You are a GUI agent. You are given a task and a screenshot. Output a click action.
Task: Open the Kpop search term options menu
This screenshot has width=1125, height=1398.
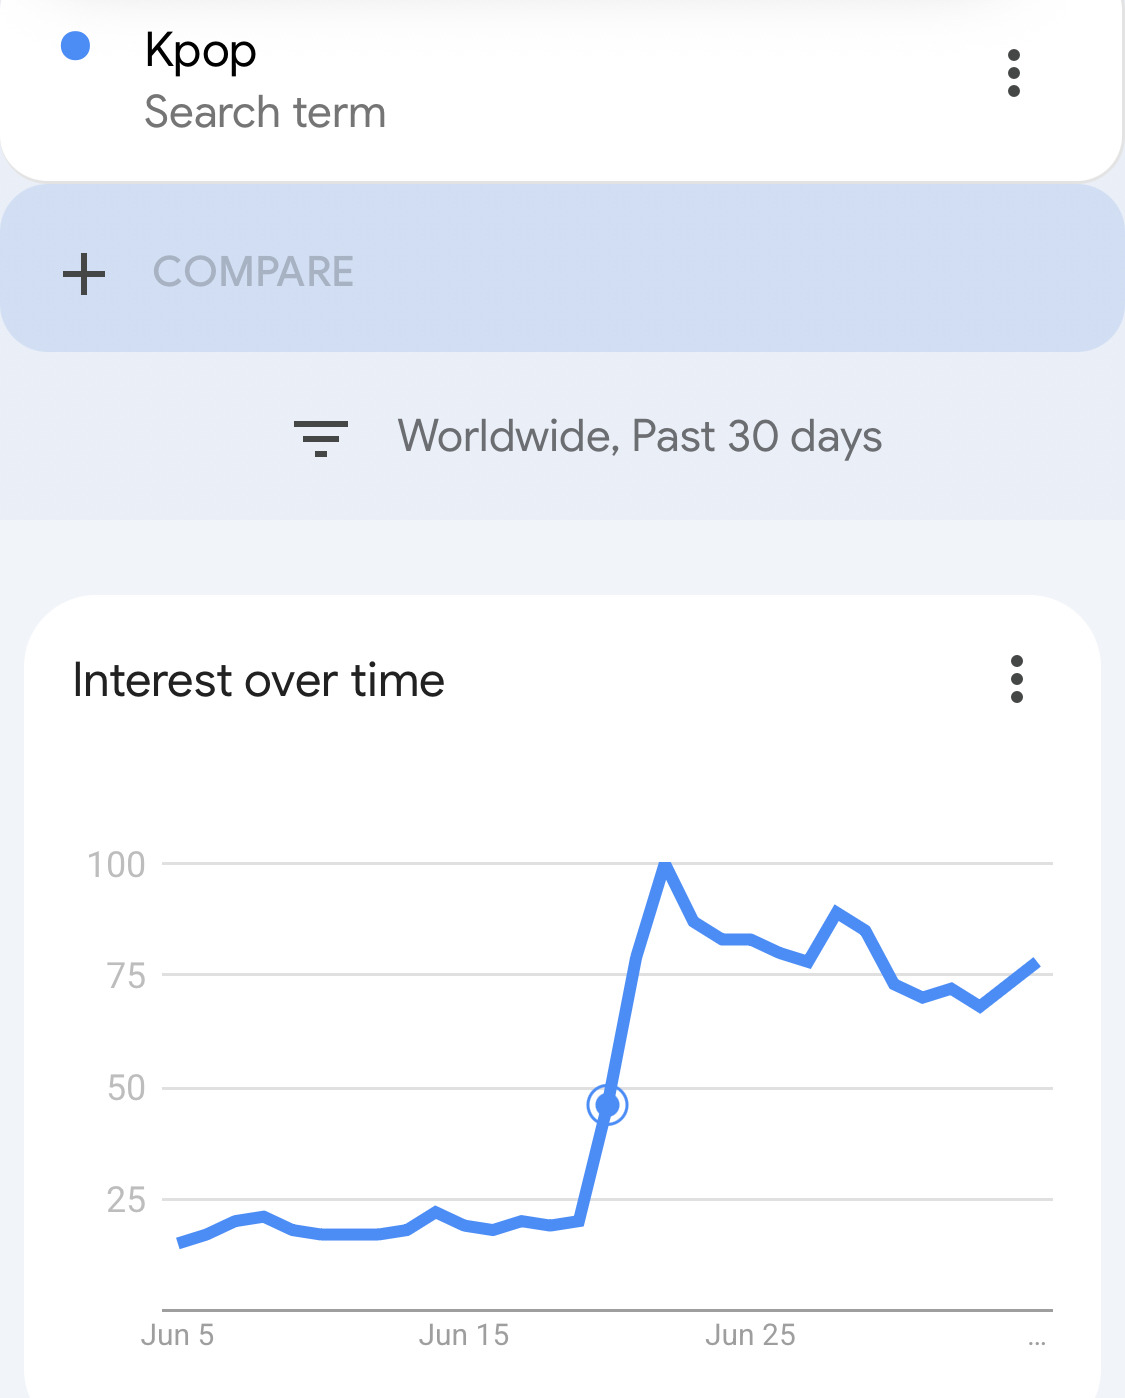click(1014, 73)
